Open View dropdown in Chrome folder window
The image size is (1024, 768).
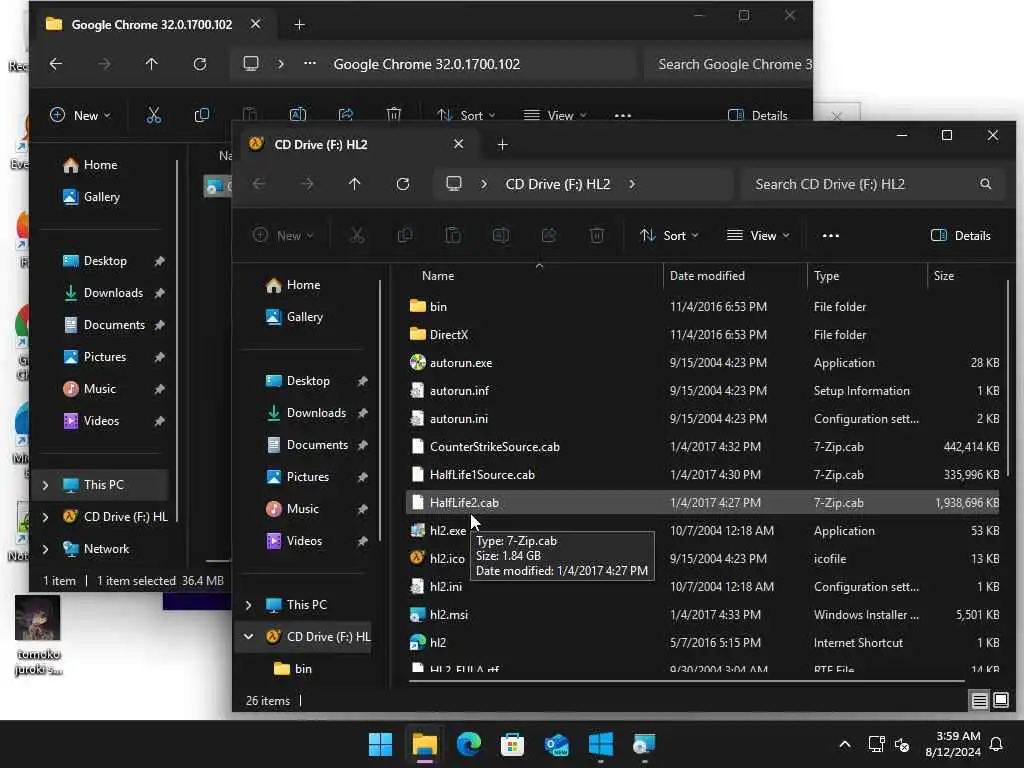point(555,116)
